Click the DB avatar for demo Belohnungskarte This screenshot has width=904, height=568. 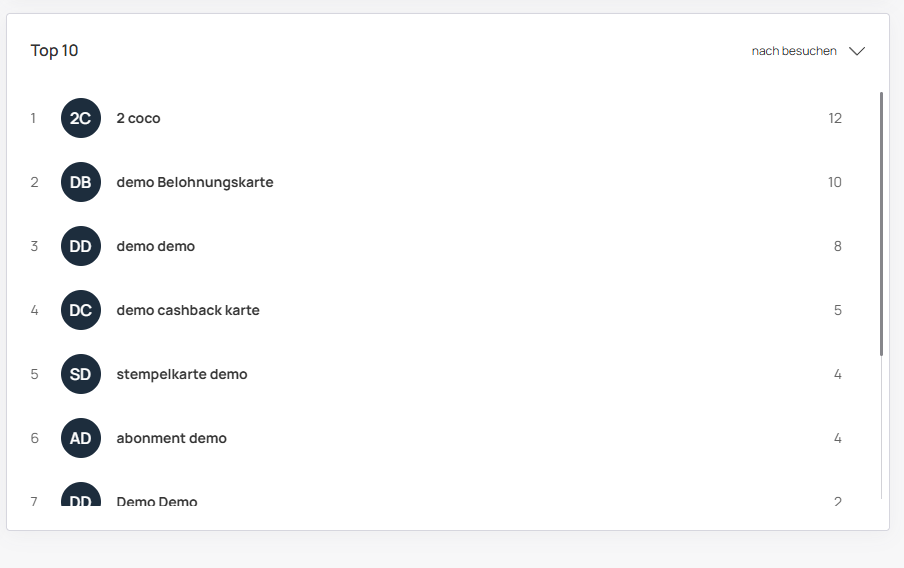pyautogui.click(x=81, y=182)
